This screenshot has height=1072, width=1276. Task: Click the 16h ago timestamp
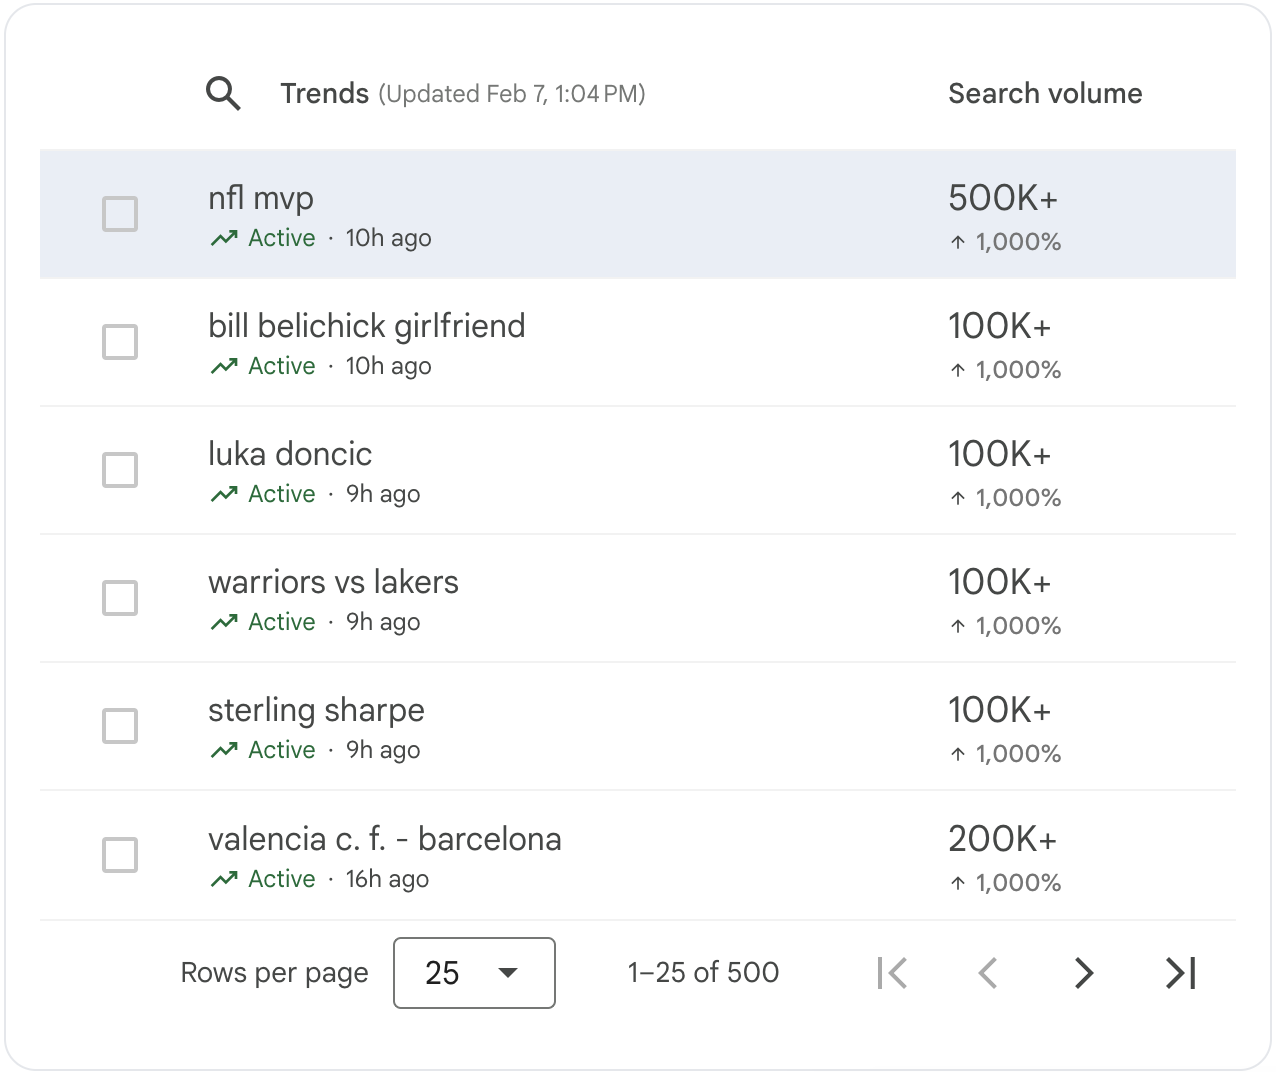point(387,879)
